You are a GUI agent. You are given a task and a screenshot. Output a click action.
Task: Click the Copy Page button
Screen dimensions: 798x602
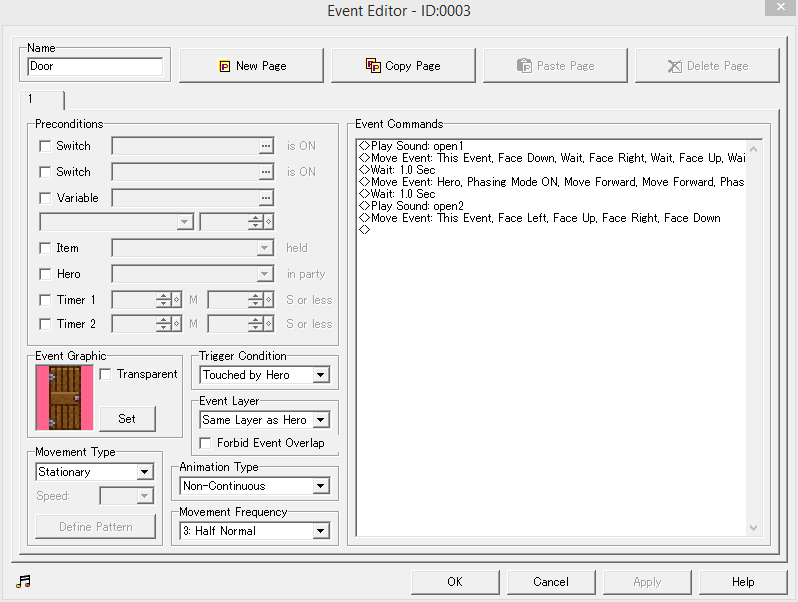point(403,66)
